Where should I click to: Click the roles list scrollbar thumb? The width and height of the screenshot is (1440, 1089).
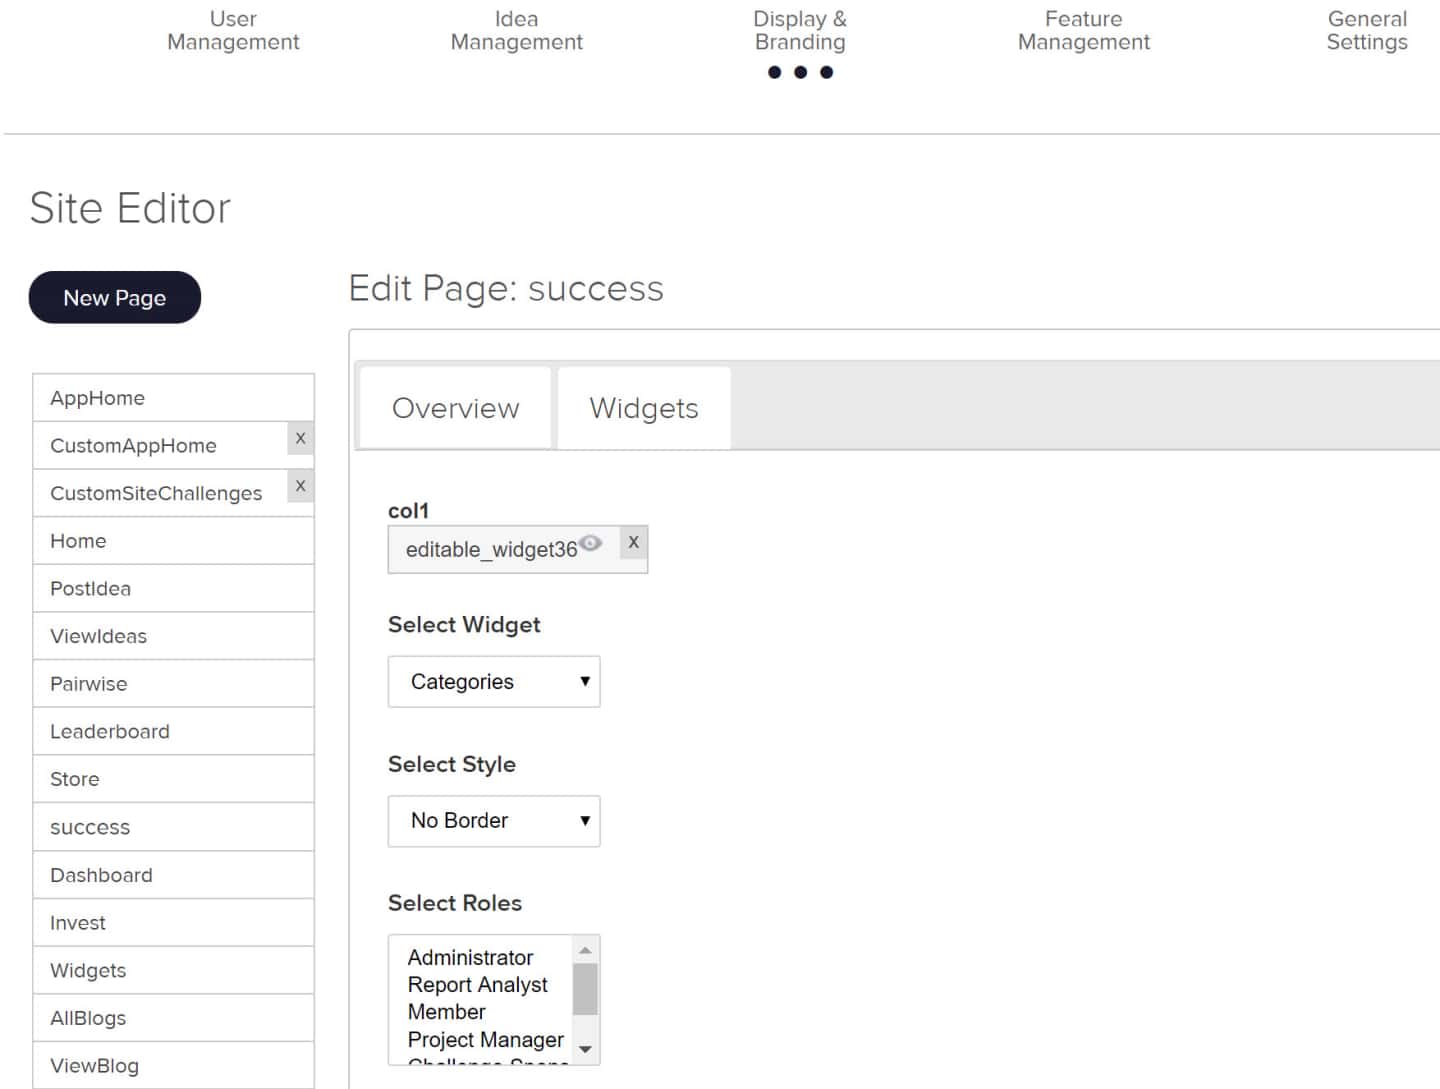pyautogui.click(x=585, y=989)
